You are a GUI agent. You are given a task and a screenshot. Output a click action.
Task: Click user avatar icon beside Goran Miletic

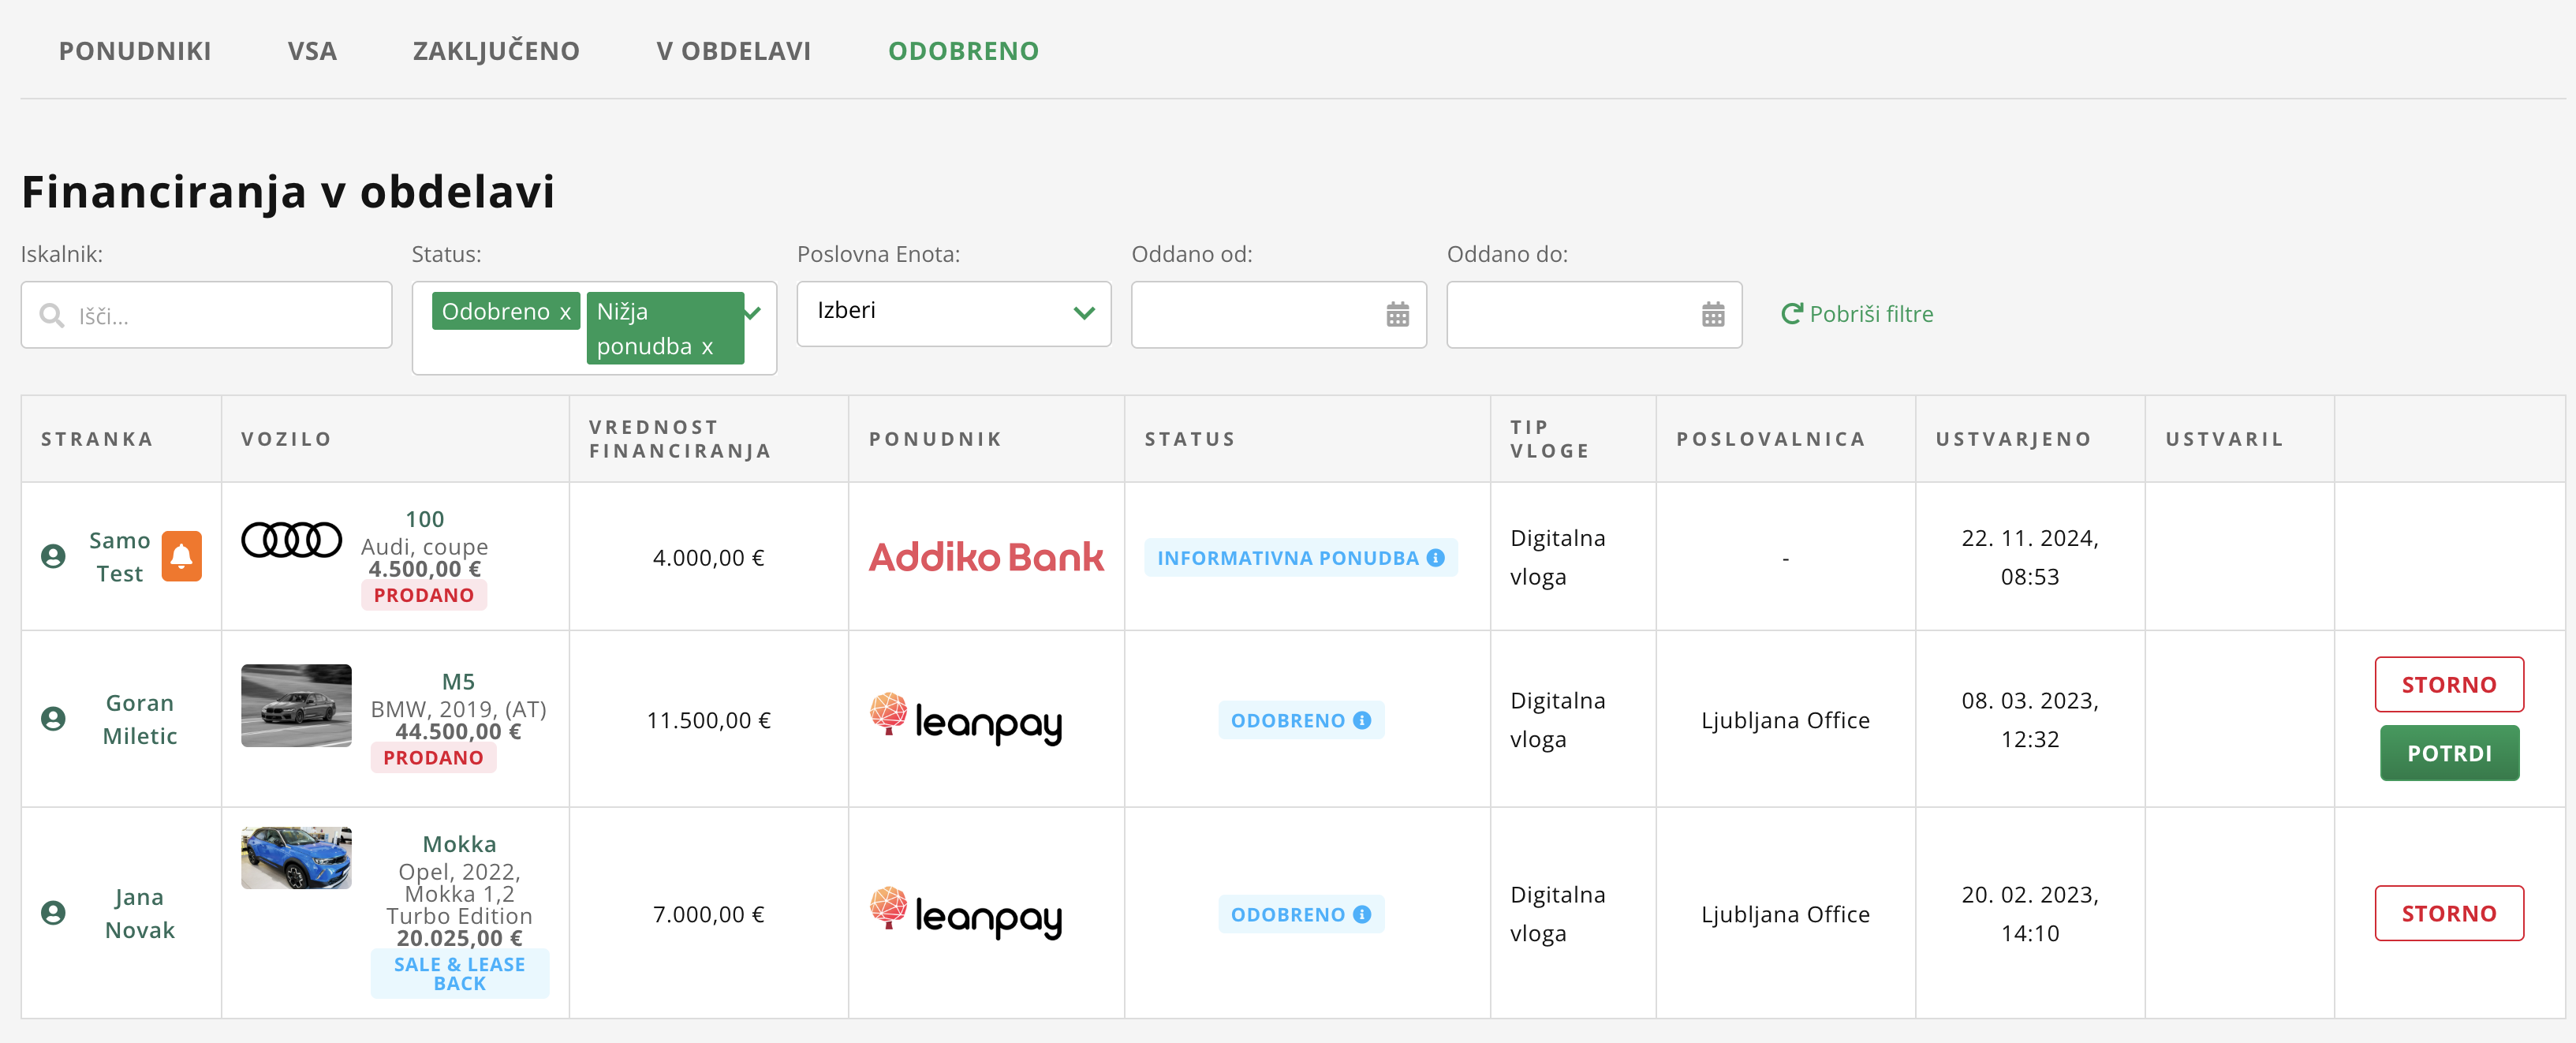pyautogui.click(x=53, y=719)
